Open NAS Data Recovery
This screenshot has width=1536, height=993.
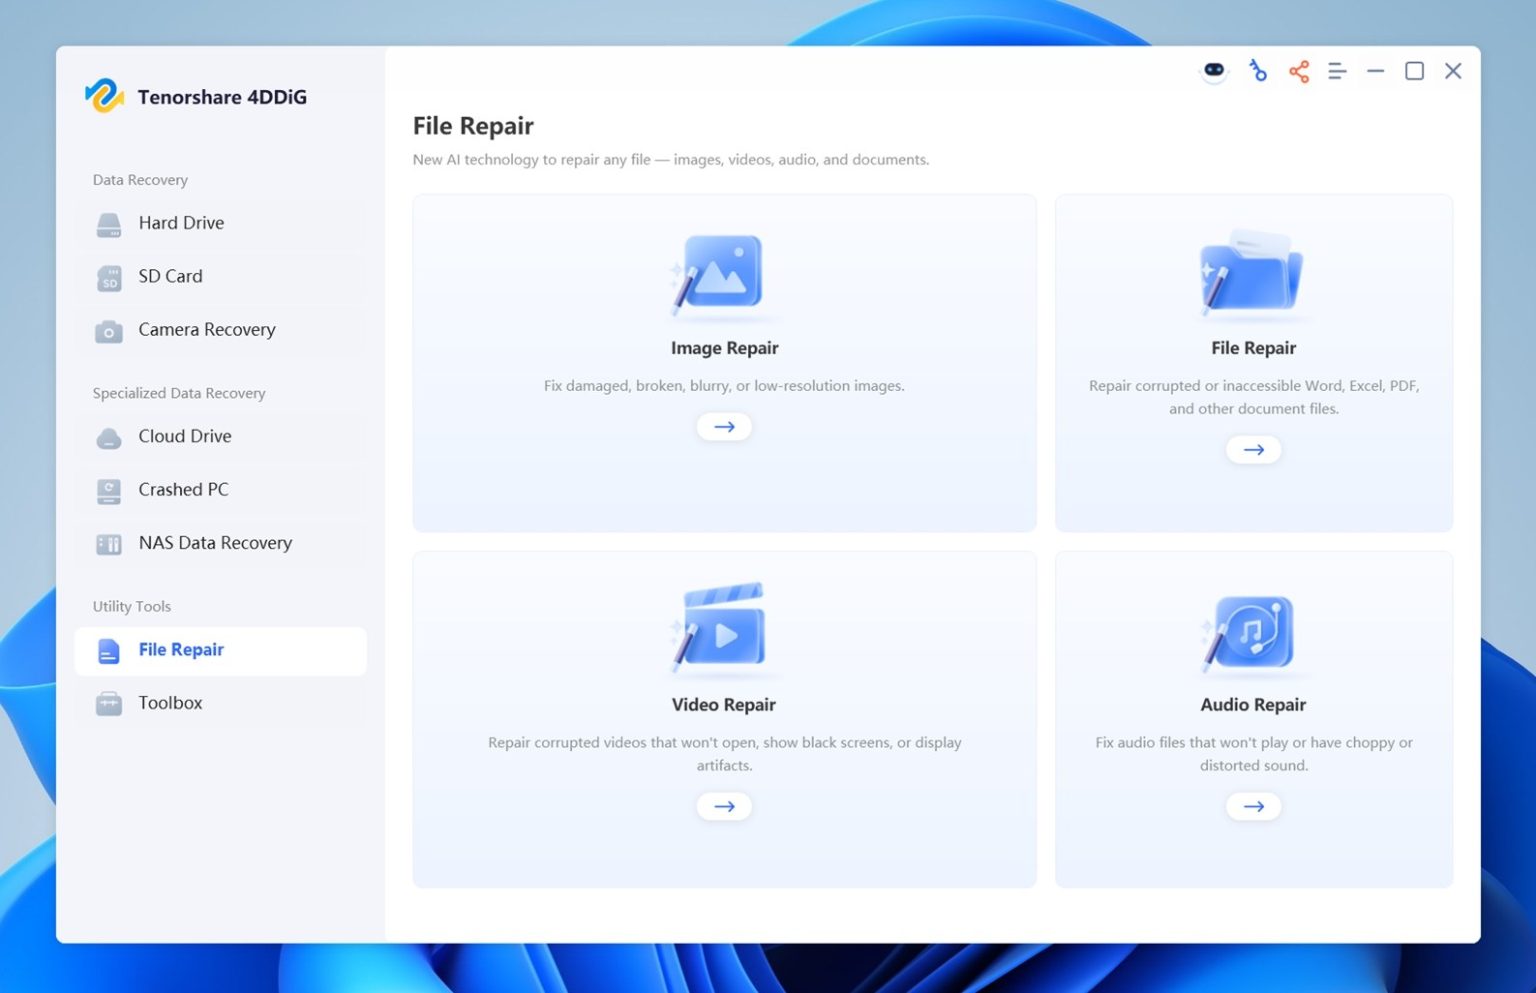point(221,543)
